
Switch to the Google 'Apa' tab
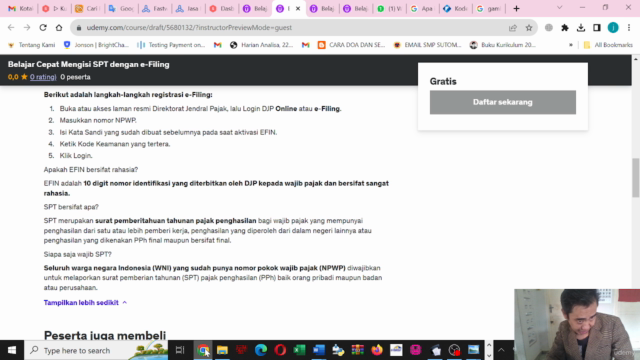422,9
